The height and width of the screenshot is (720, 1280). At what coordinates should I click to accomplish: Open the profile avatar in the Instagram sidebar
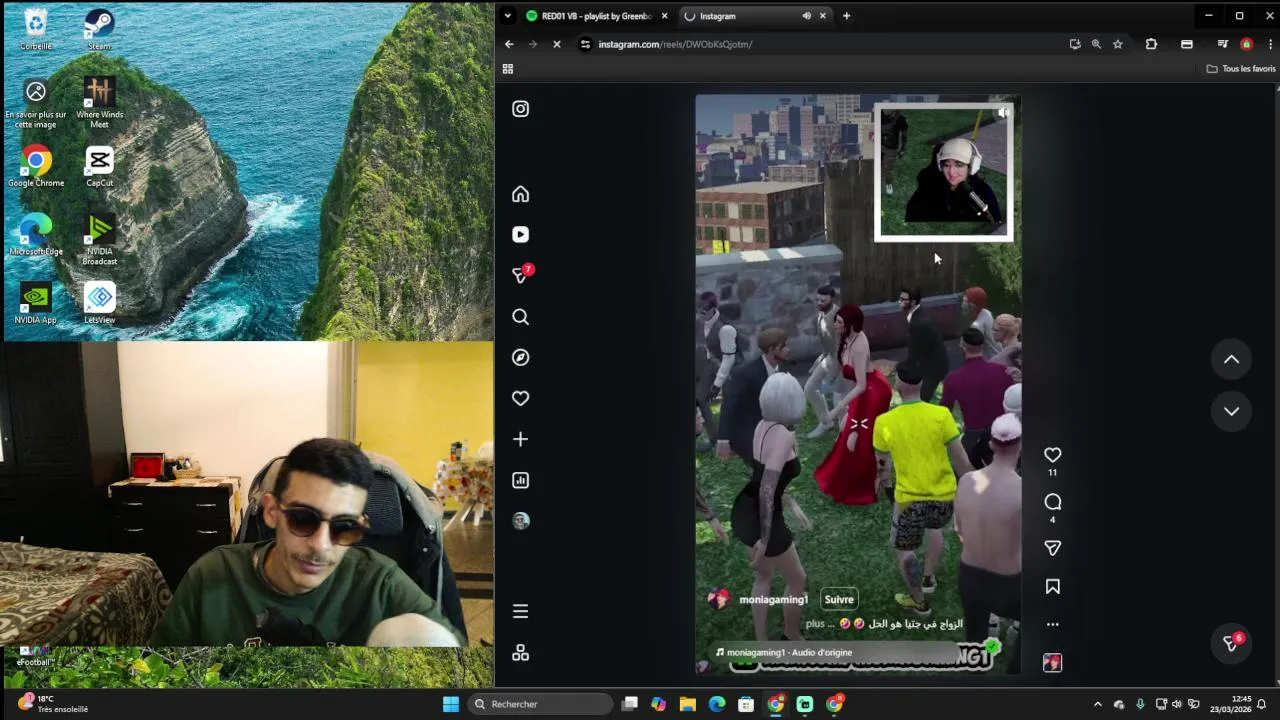click(520, 521)
